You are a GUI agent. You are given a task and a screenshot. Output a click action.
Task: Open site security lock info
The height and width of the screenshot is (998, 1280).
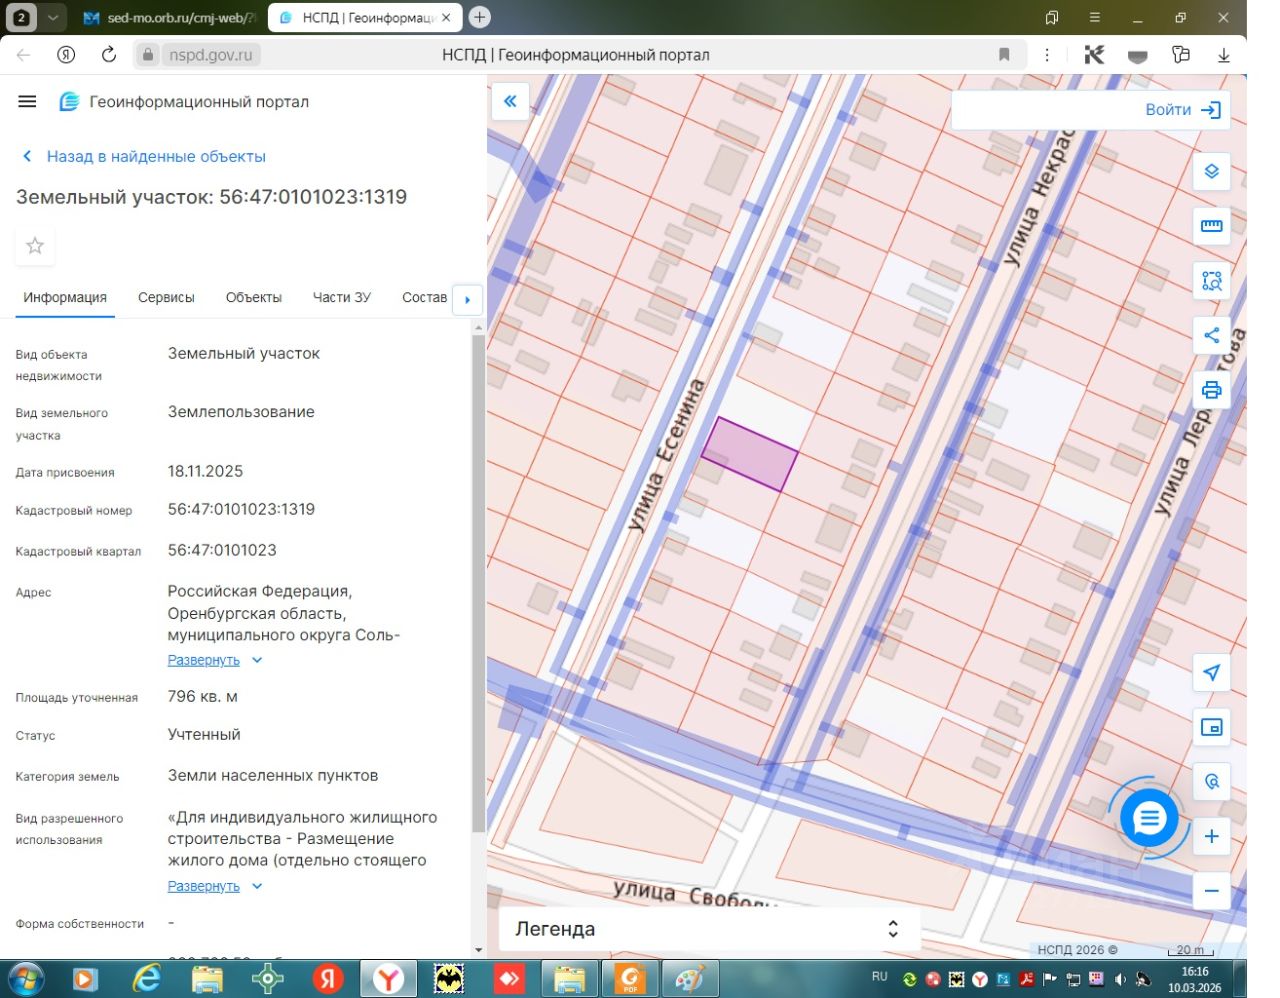click(148, 55)
